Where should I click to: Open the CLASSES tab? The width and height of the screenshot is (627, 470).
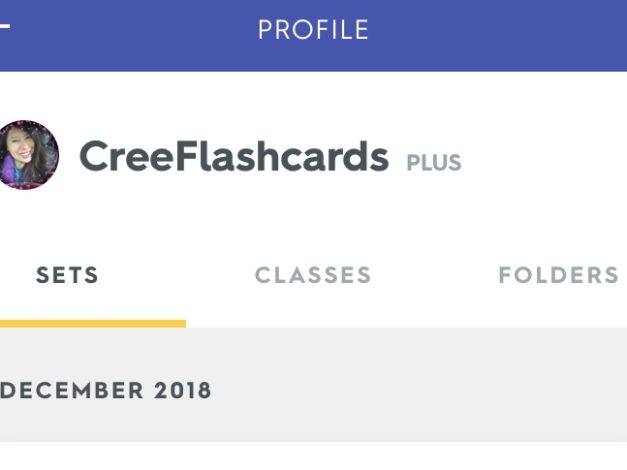(313, 276)
